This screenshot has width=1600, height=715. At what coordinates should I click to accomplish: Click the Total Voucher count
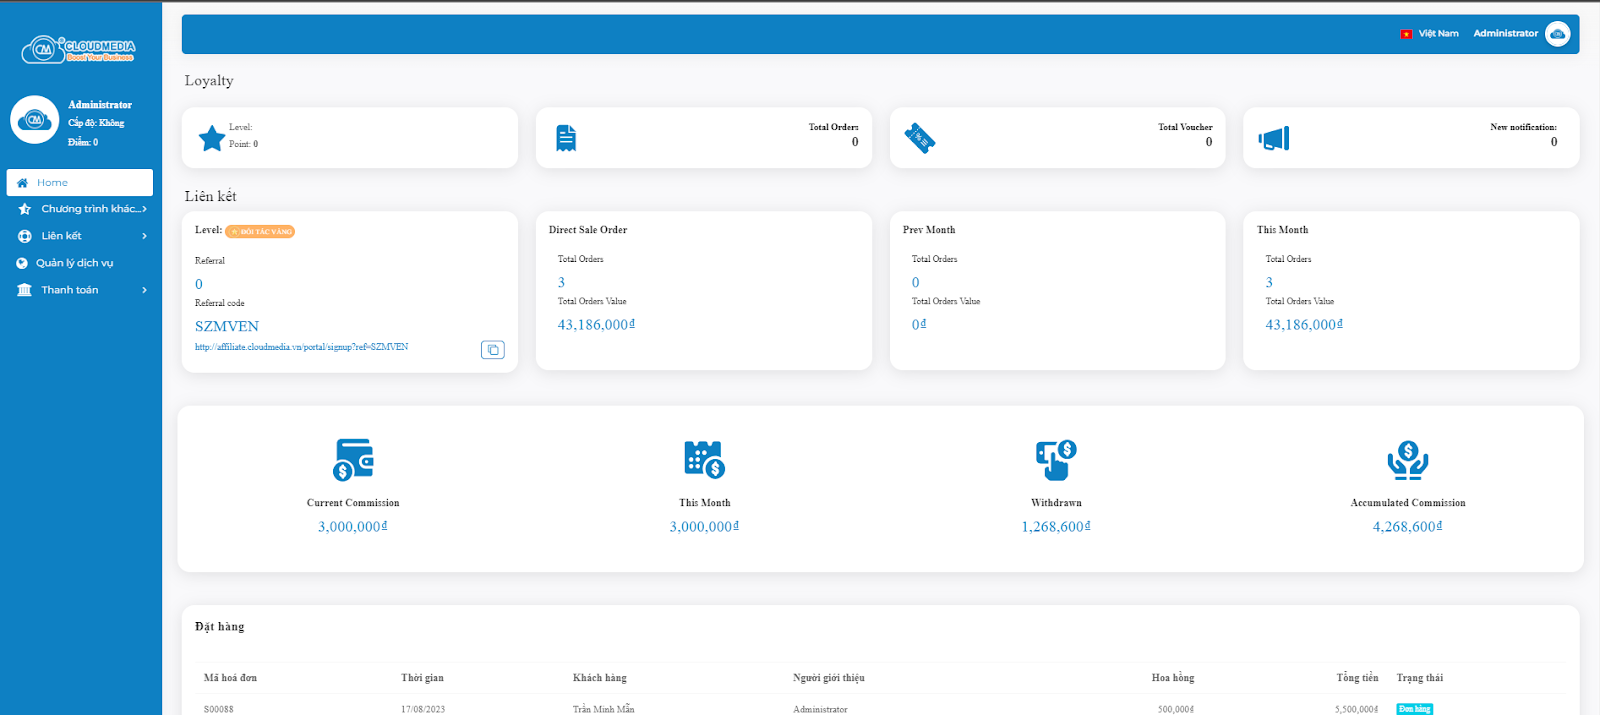click(1208, 142)
